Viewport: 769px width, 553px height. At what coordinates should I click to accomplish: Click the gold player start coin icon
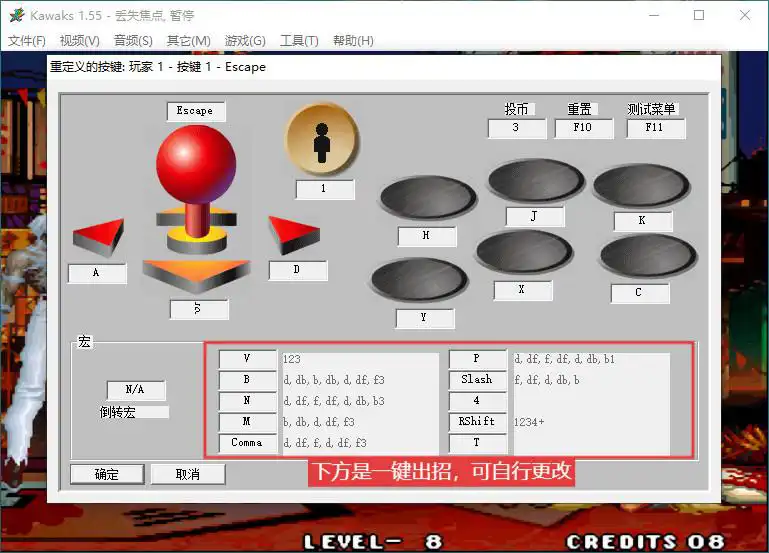(x=322, y=139)
